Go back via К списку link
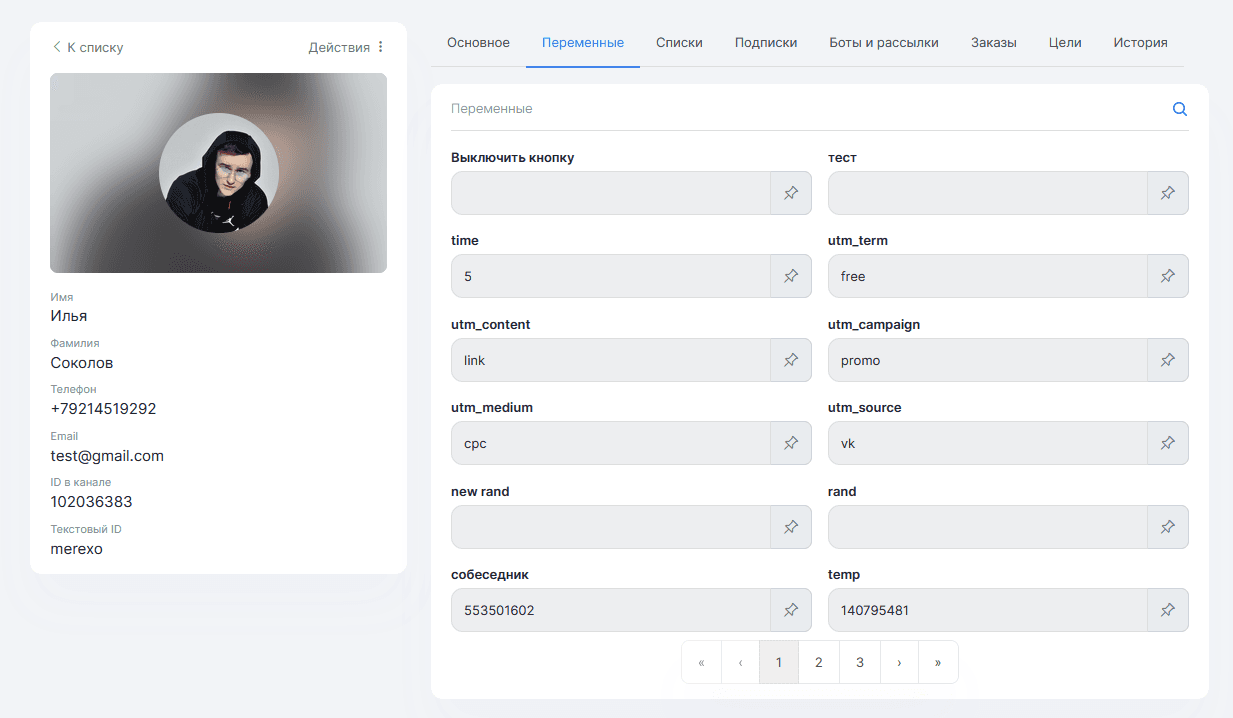The image size is (1233, 718). click(x=88, y=47)
